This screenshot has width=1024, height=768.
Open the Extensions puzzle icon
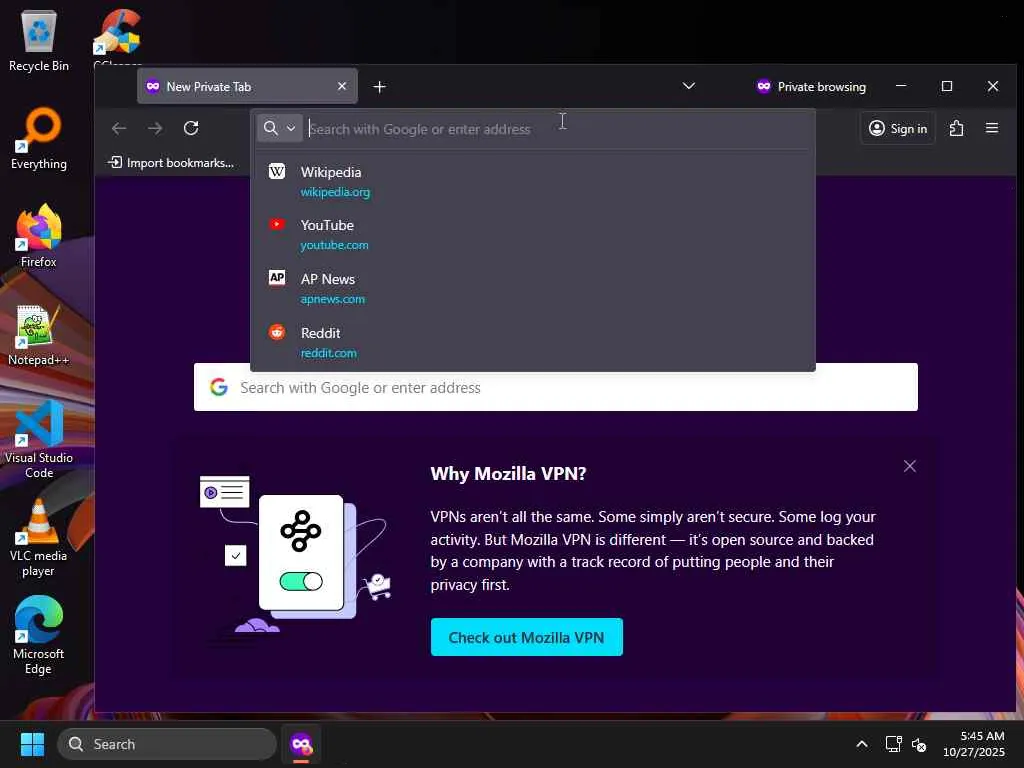957,128
